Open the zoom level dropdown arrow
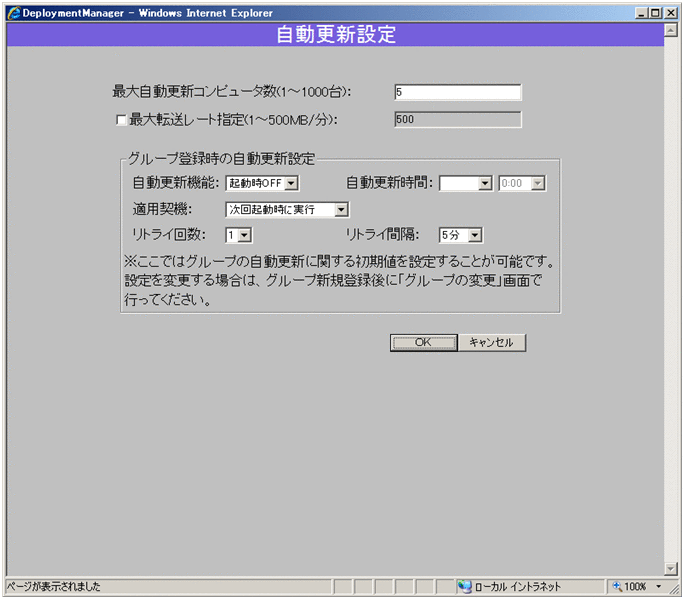 click(x=658, y=586)
